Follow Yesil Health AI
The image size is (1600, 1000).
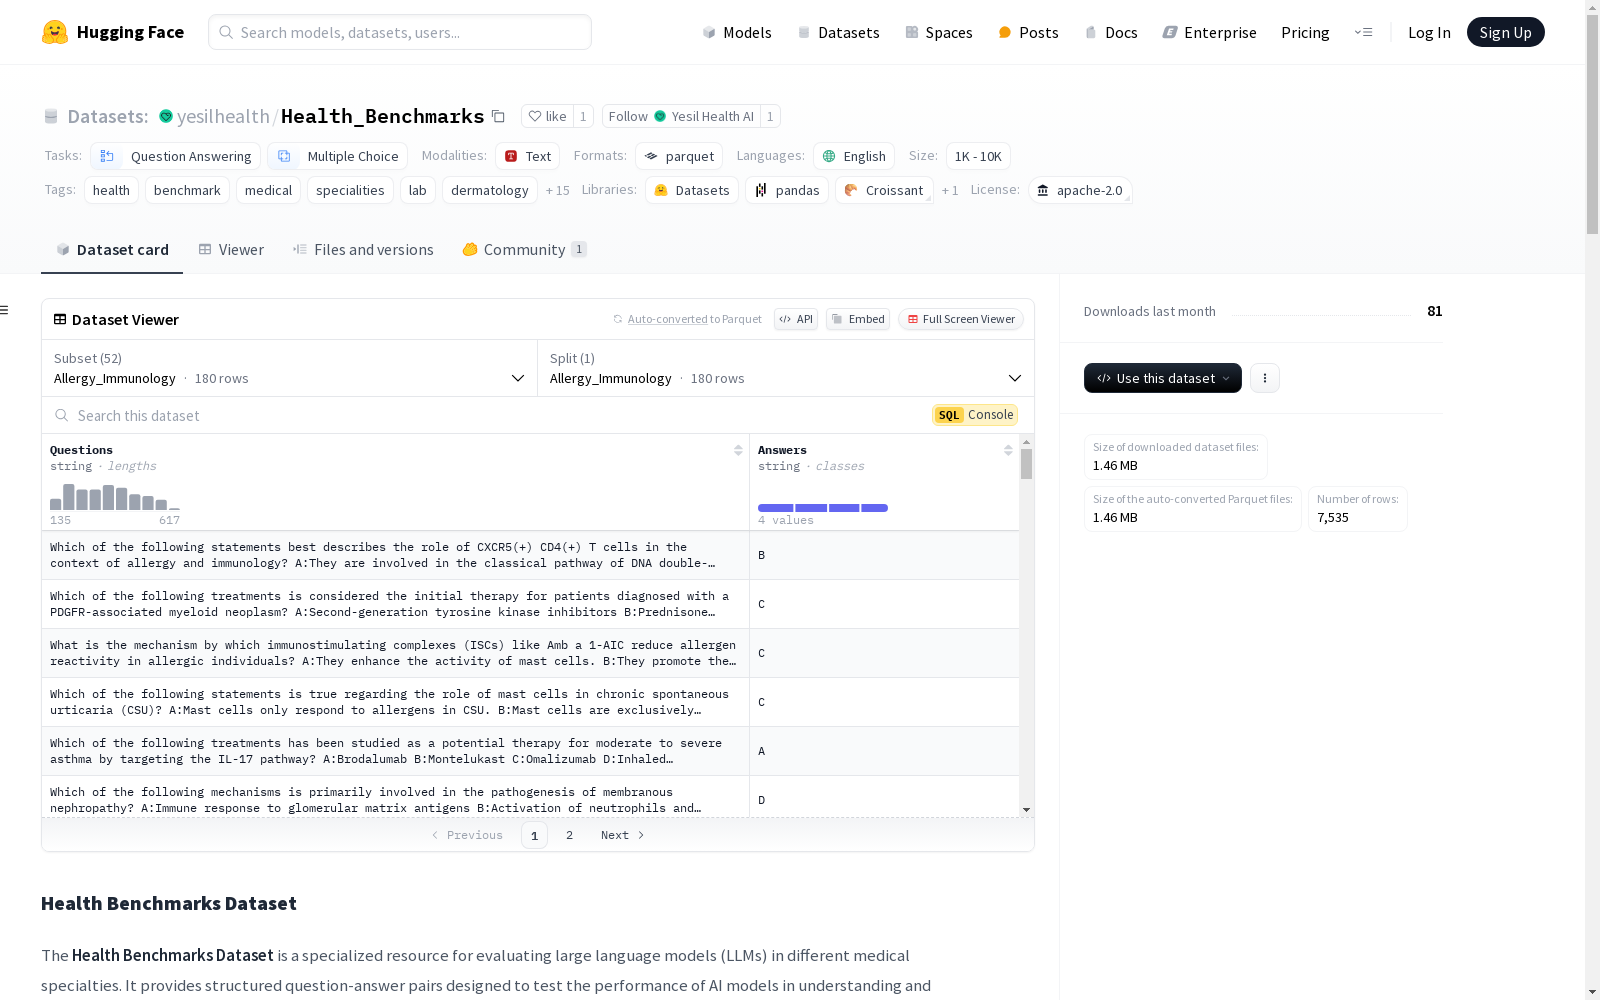coord(681,116)
